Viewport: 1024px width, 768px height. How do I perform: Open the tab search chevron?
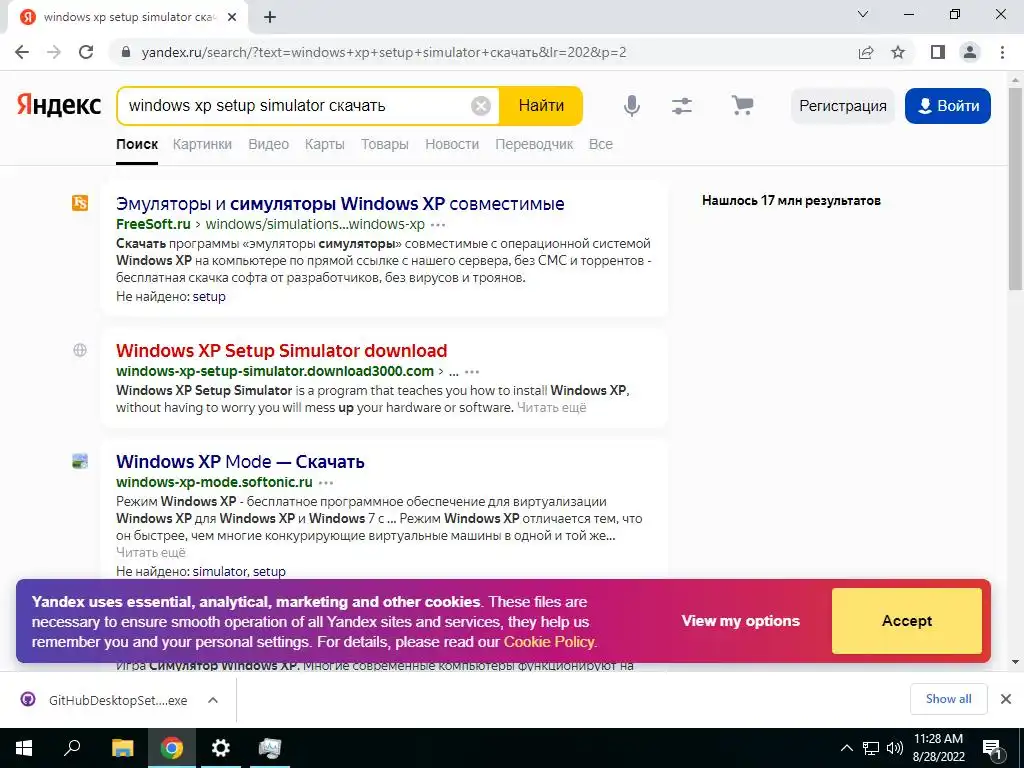(863, 14)
